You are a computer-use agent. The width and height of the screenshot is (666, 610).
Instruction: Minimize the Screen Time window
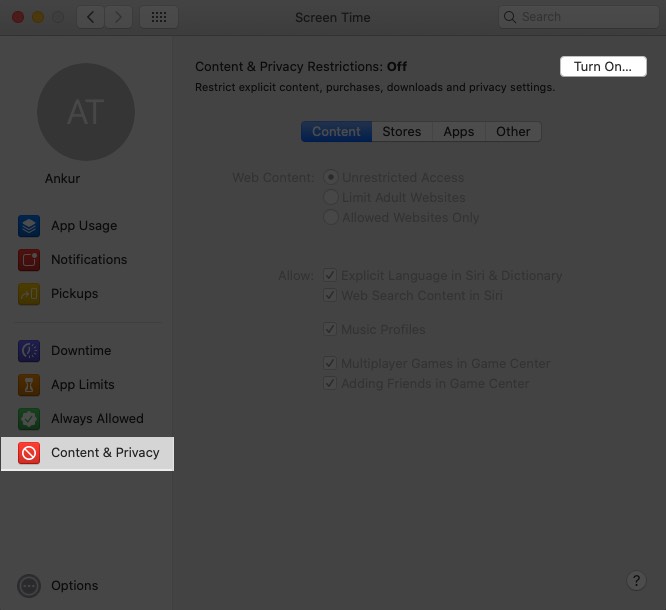pyautogui.click(x=38, y=17)
